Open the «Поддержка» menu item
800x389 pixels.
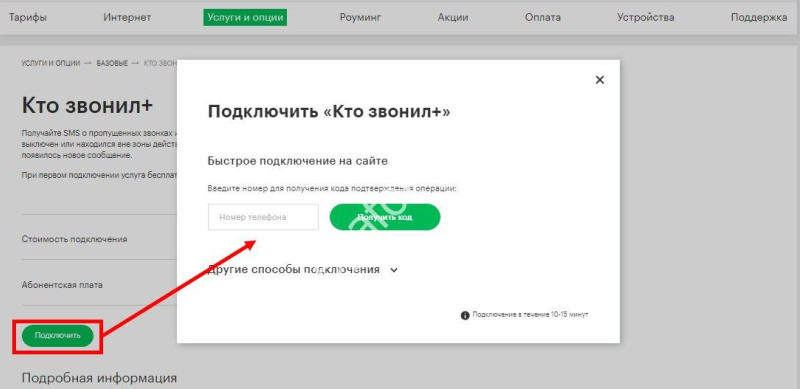click(759, 17)
